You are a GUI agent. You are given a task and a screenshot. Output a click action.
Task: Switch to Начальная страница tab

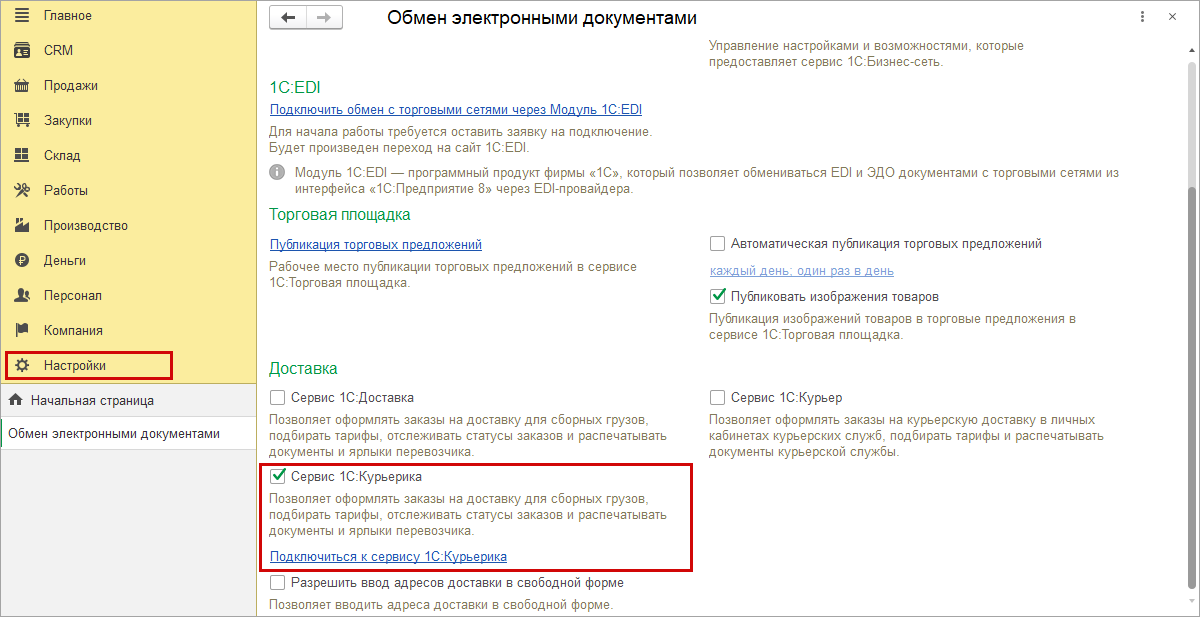[128, 400]
